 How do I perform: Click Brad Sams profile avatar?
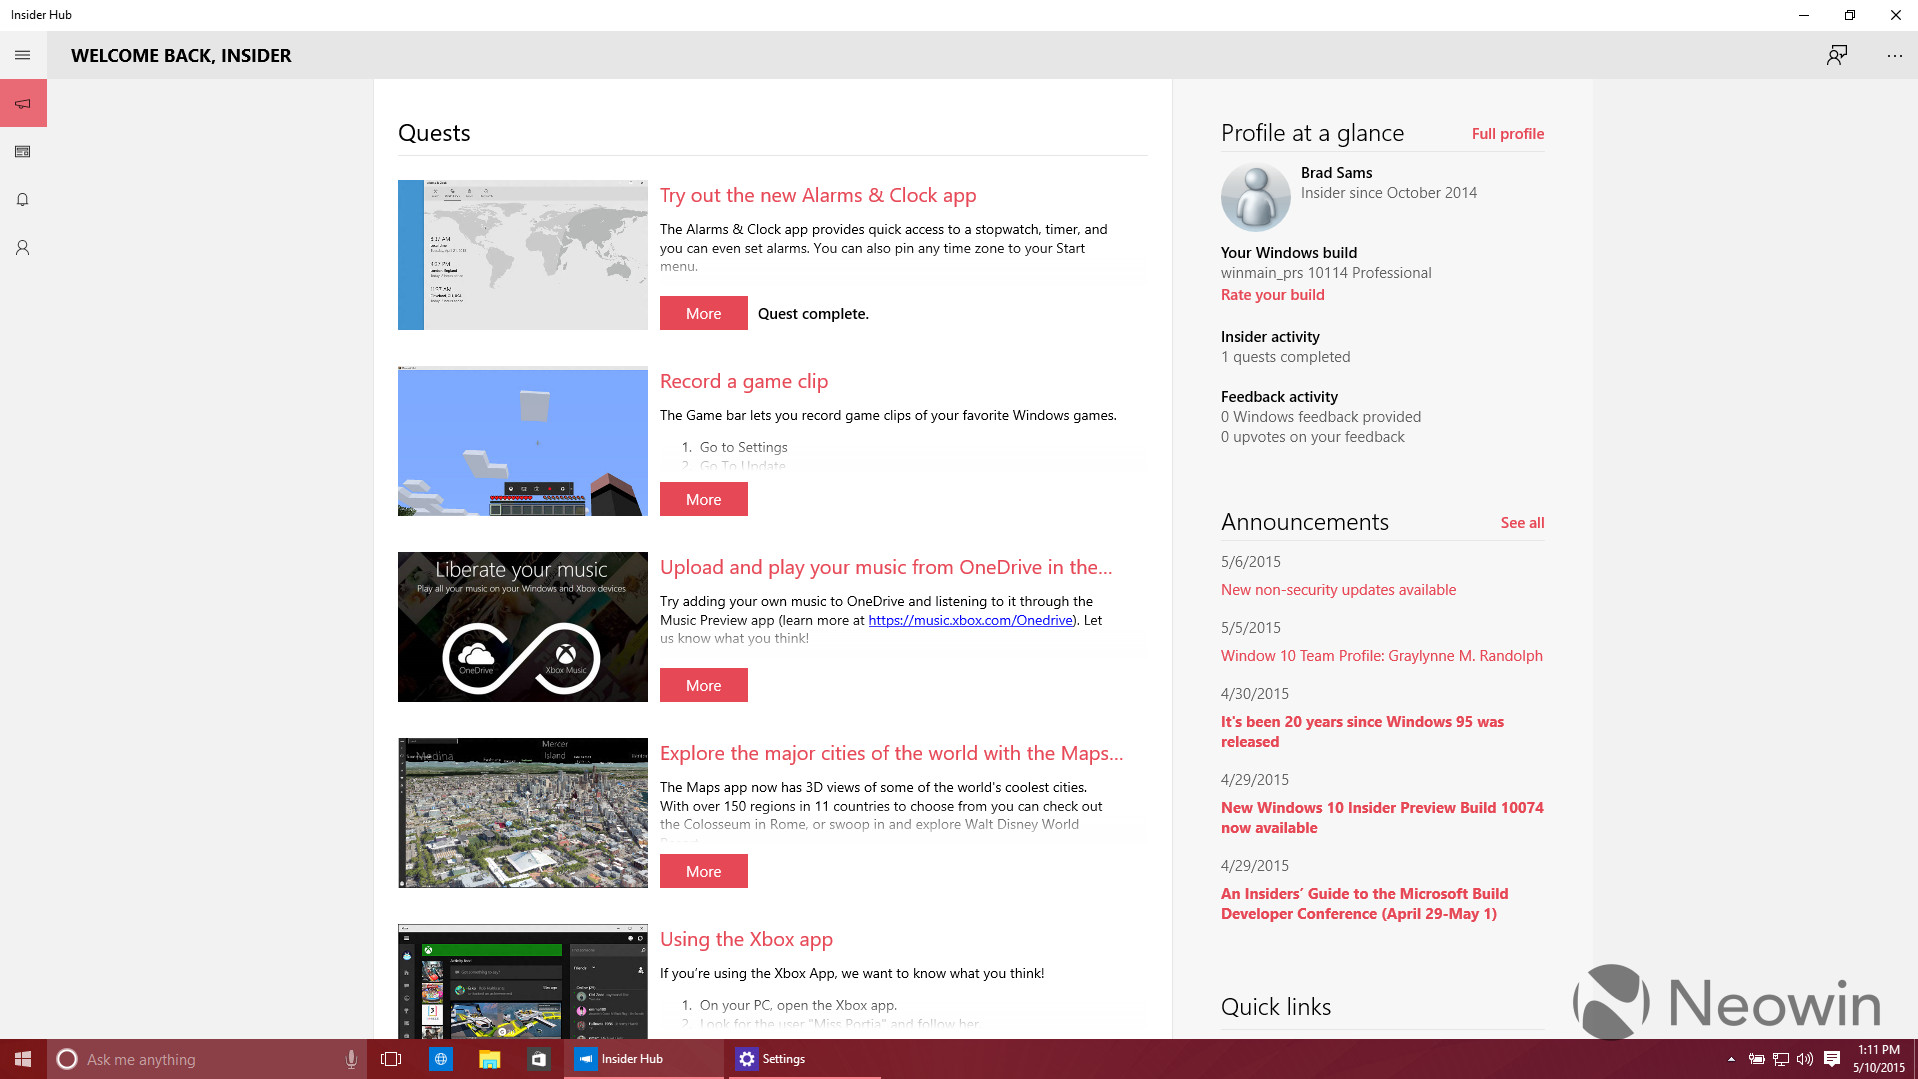pos(1256,197)
